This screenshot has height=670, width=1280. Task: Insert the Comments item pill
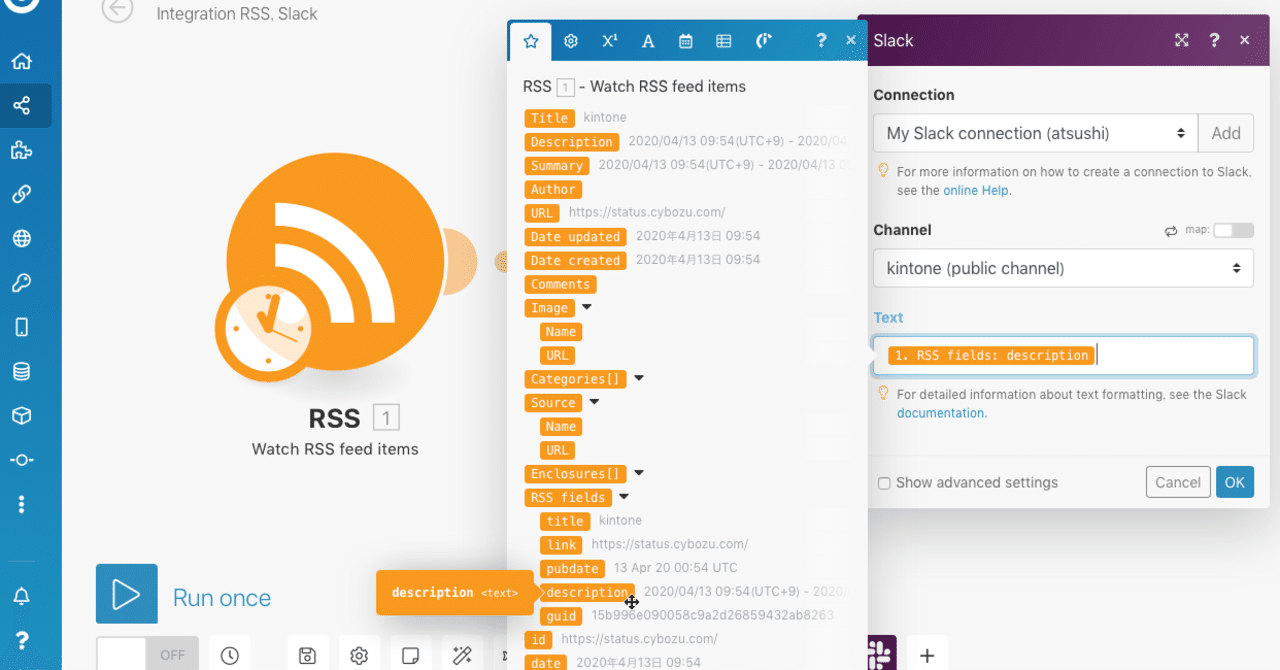tap(560, 284)
